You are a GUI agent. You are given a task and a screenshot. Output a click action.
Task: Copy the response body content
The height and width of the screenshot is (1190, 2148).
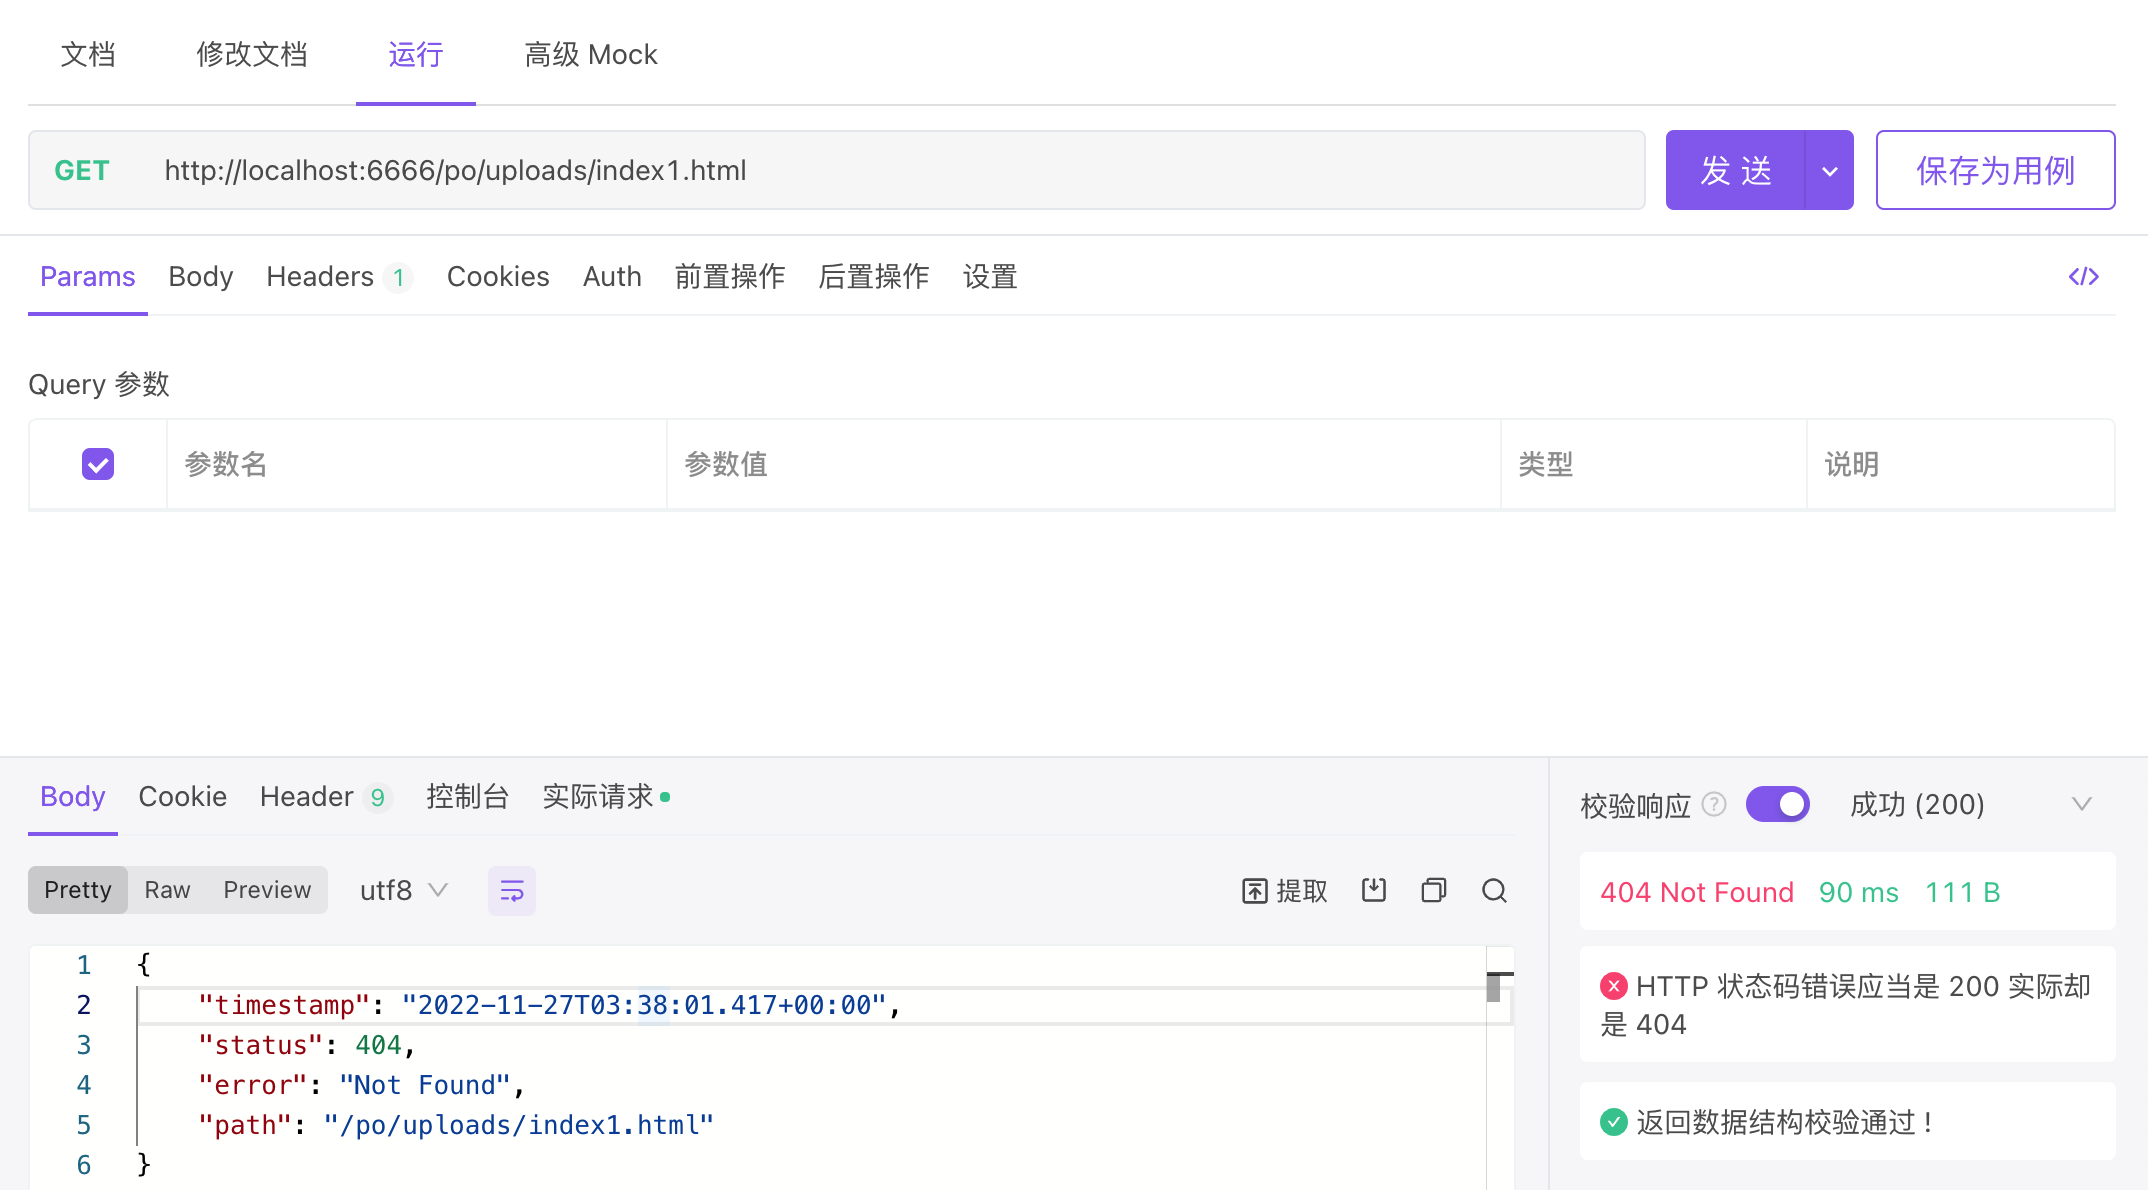point(1434,890)
